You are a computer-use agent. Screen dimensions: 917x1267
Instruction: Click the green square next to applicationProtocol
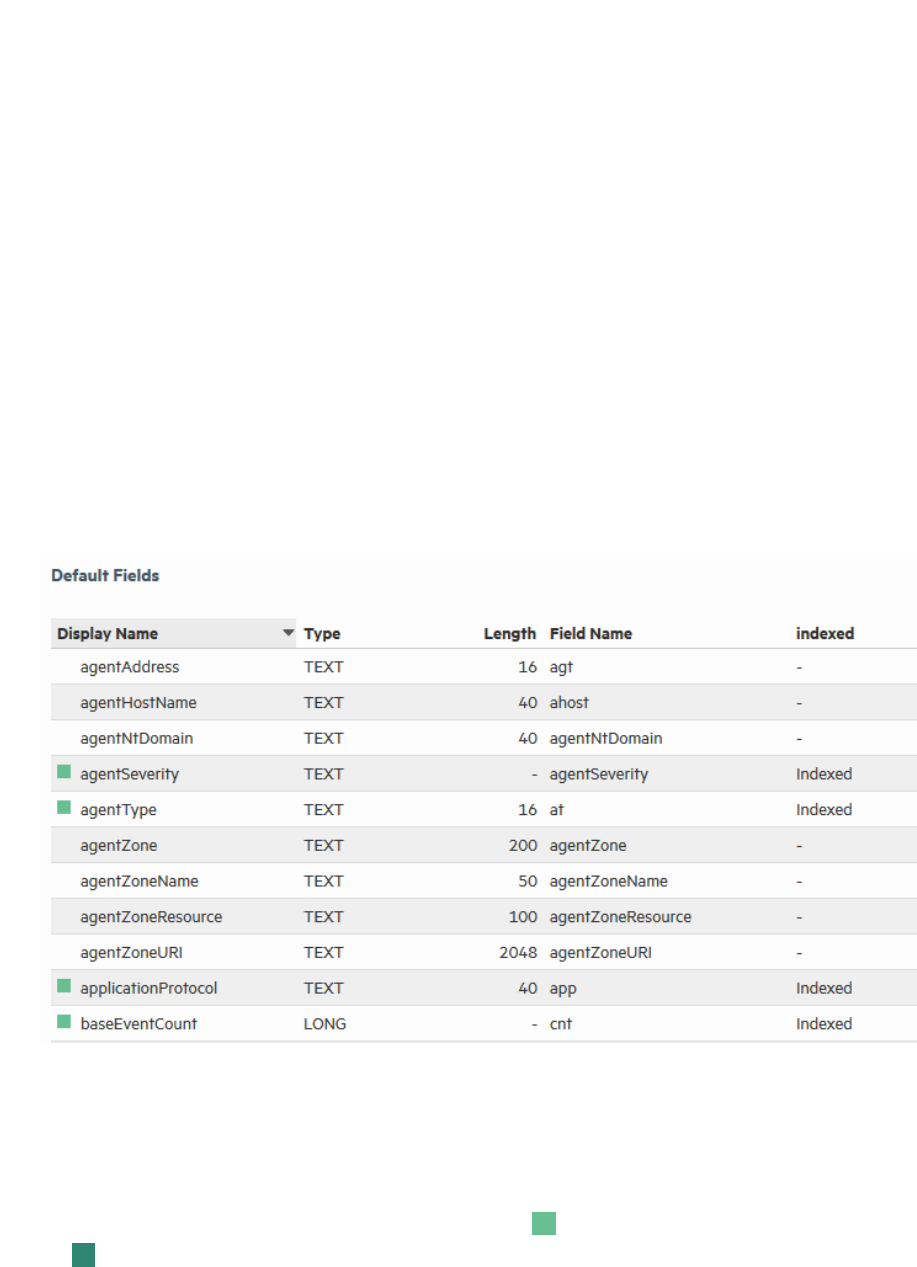[64, 986]
